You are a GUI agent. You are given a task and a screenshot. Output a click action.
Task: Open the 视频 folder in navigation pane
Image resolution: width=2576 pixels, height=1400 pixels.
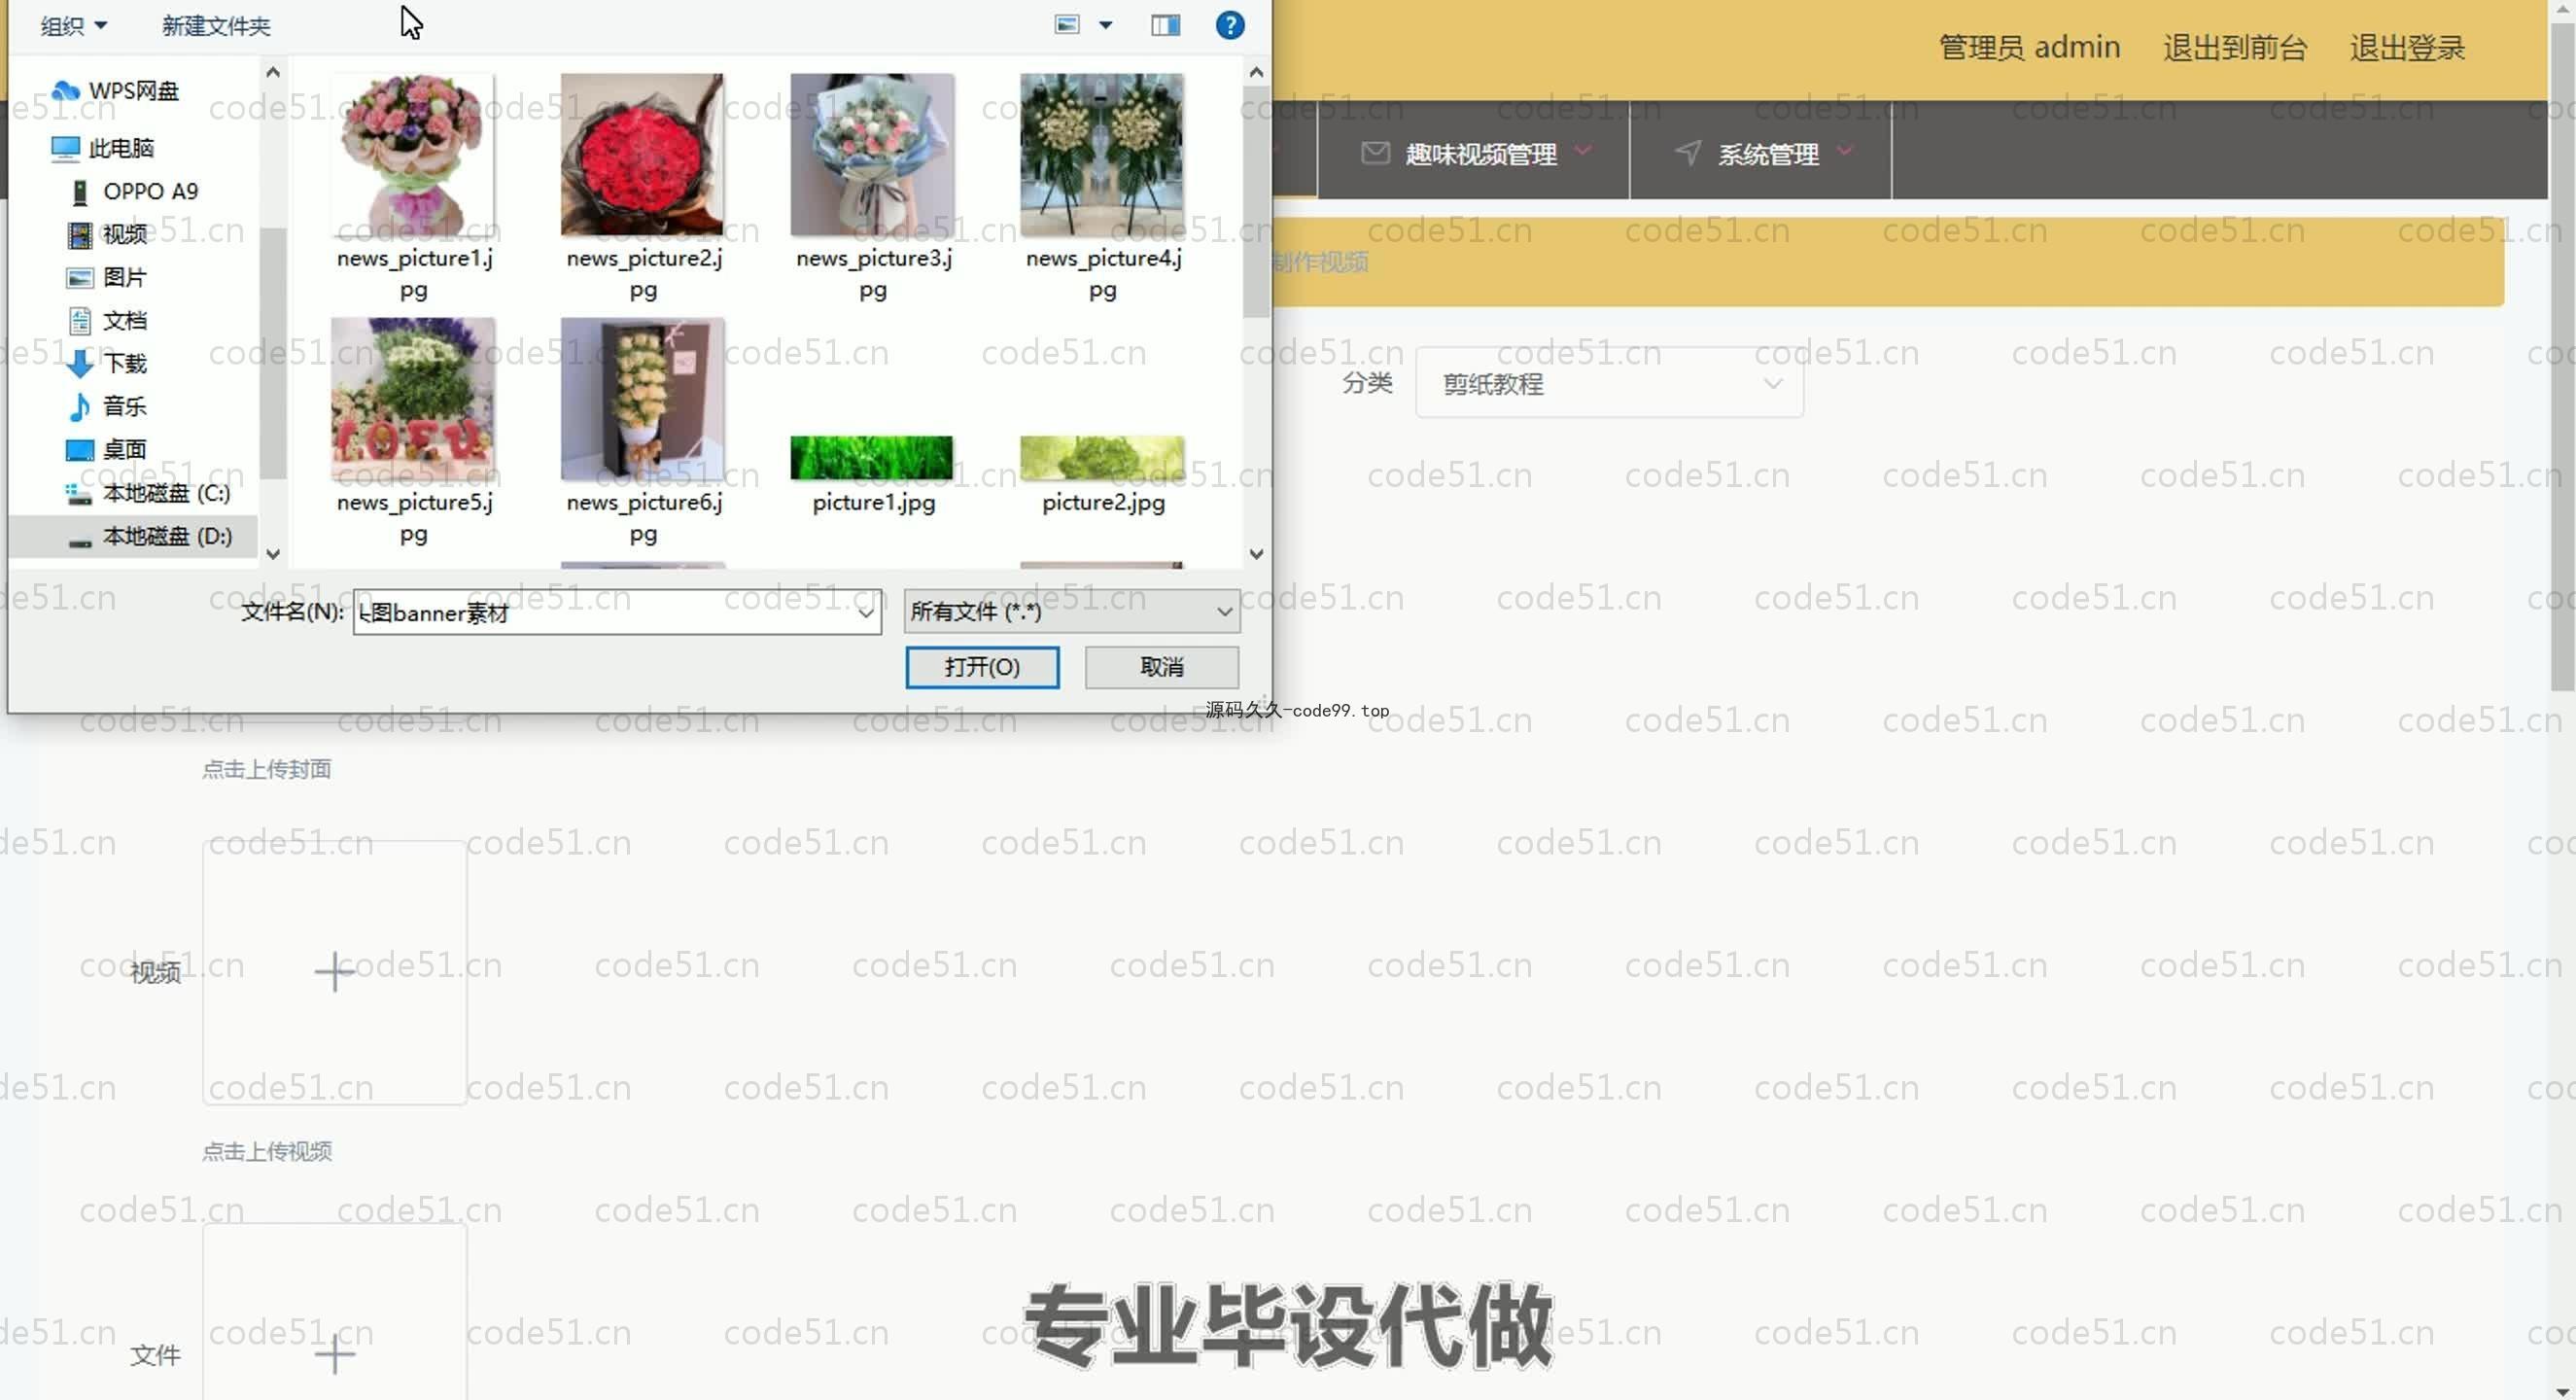108,234
